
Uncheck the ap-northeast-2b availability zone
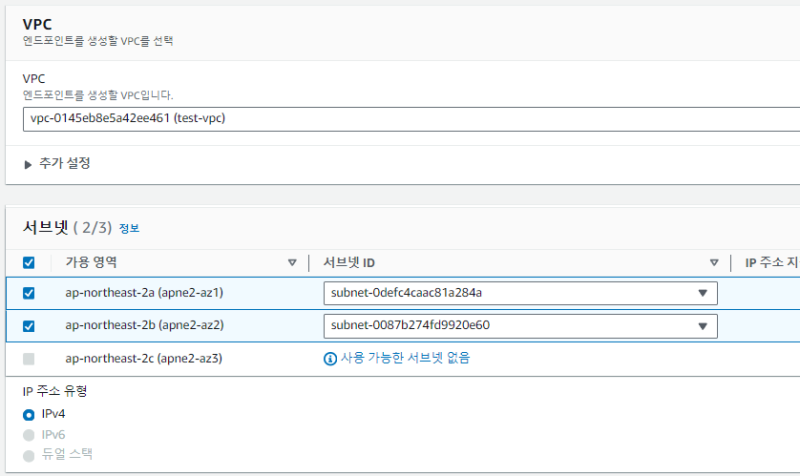click(x=29, y=325)
